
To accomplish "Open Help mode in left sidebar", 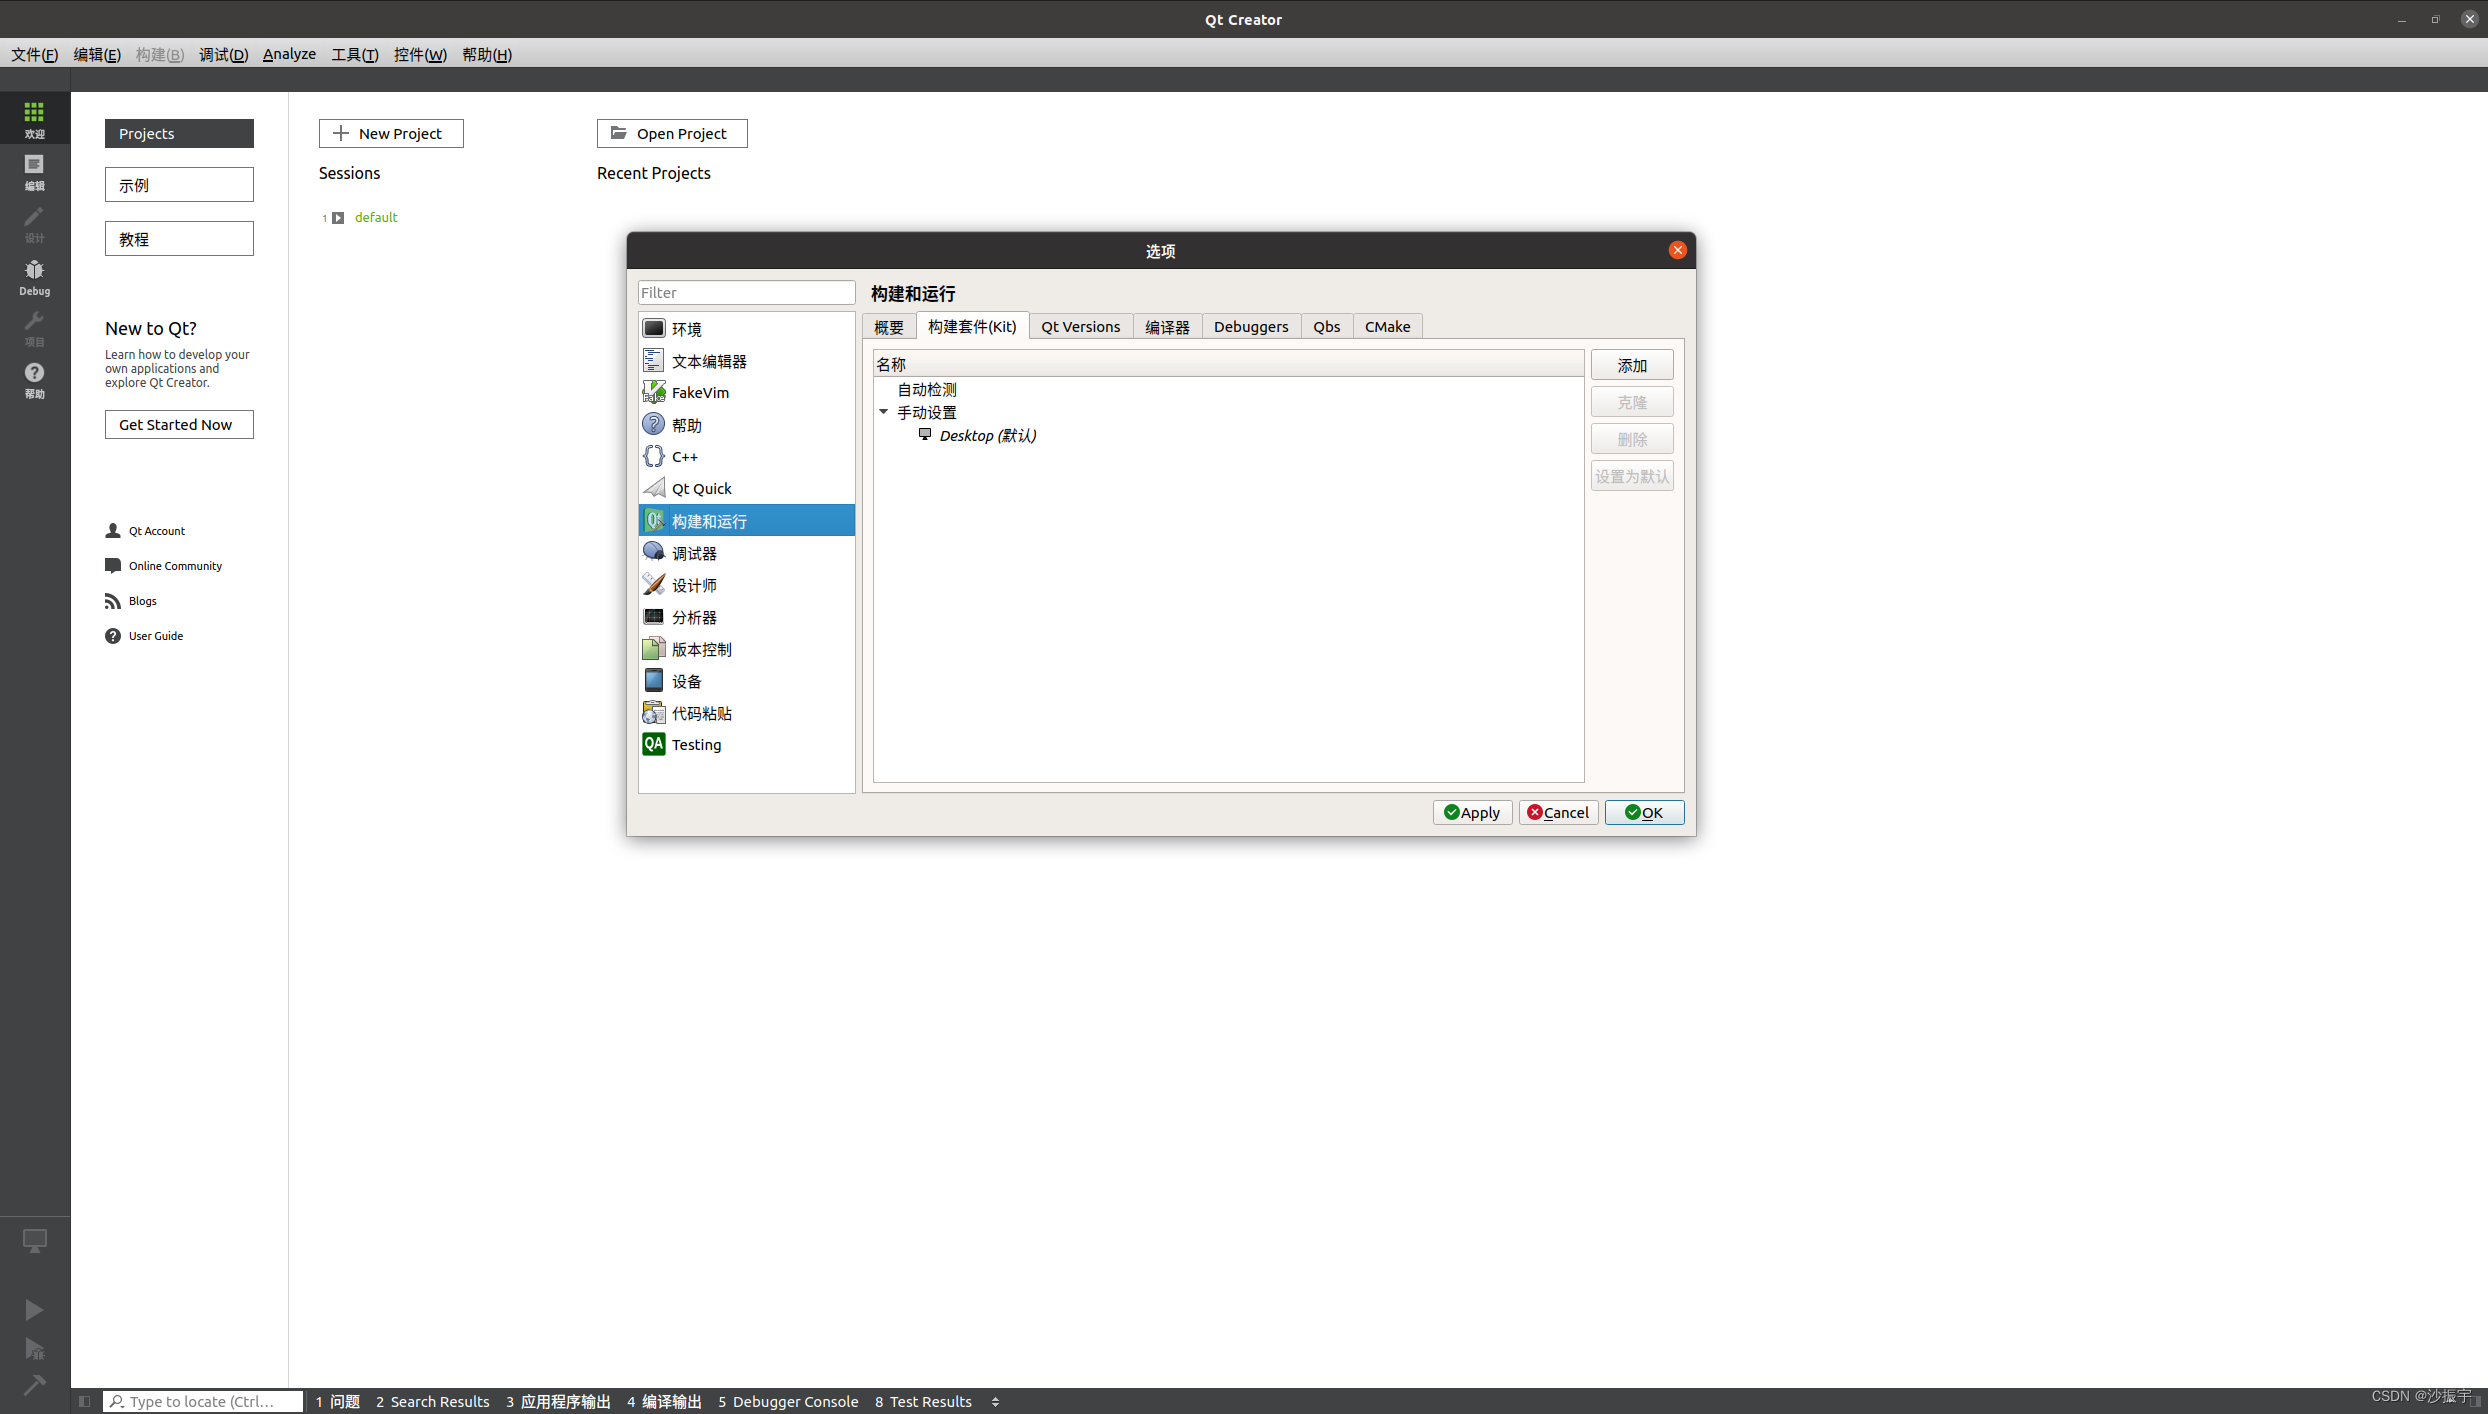I will coord(34,380).
